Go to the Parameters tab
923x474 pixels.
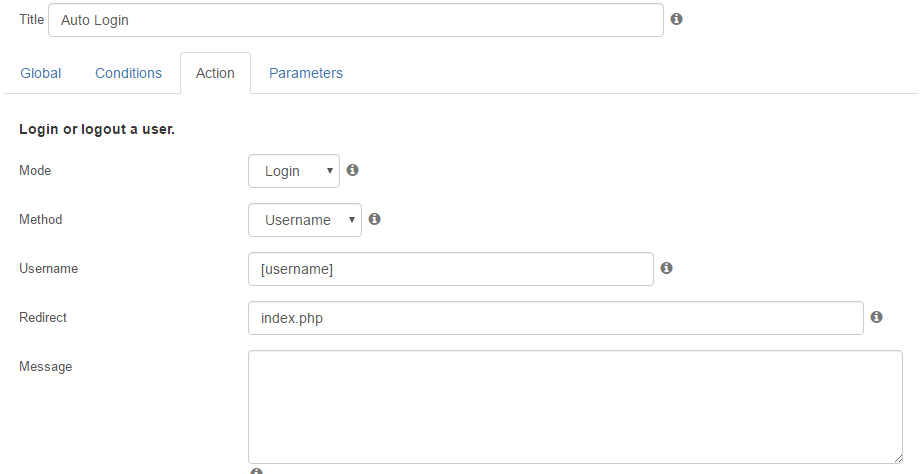pos(306,73)
